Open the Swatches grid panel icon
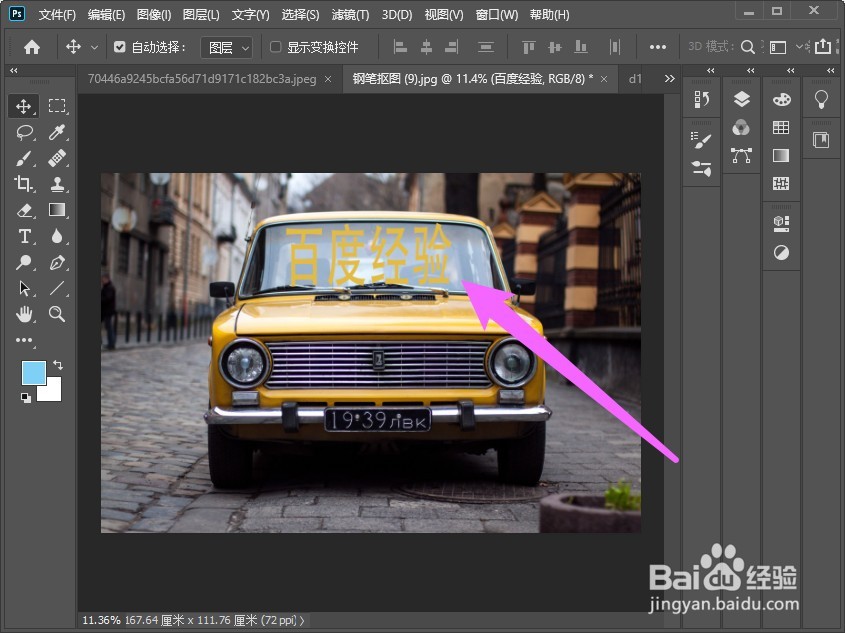This screenshot has width=845, height=633. pos(781,128)
